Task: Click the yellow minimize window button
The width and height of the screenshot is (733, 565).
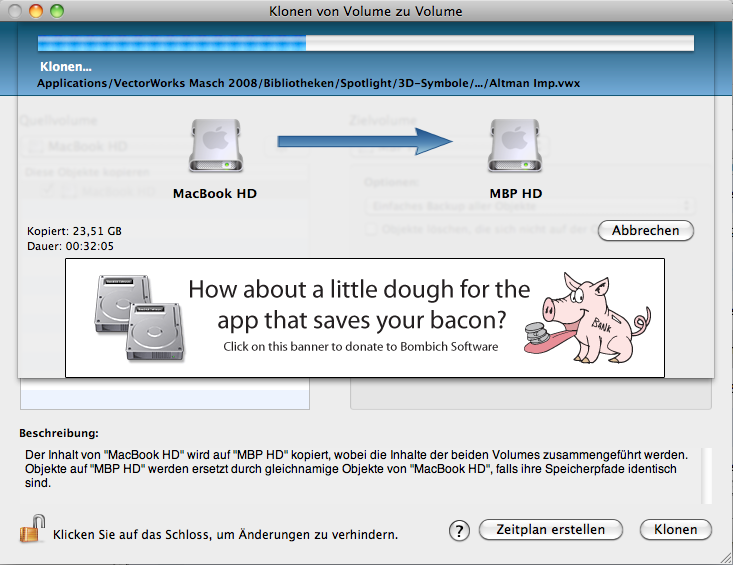Action: pos(36,11)
